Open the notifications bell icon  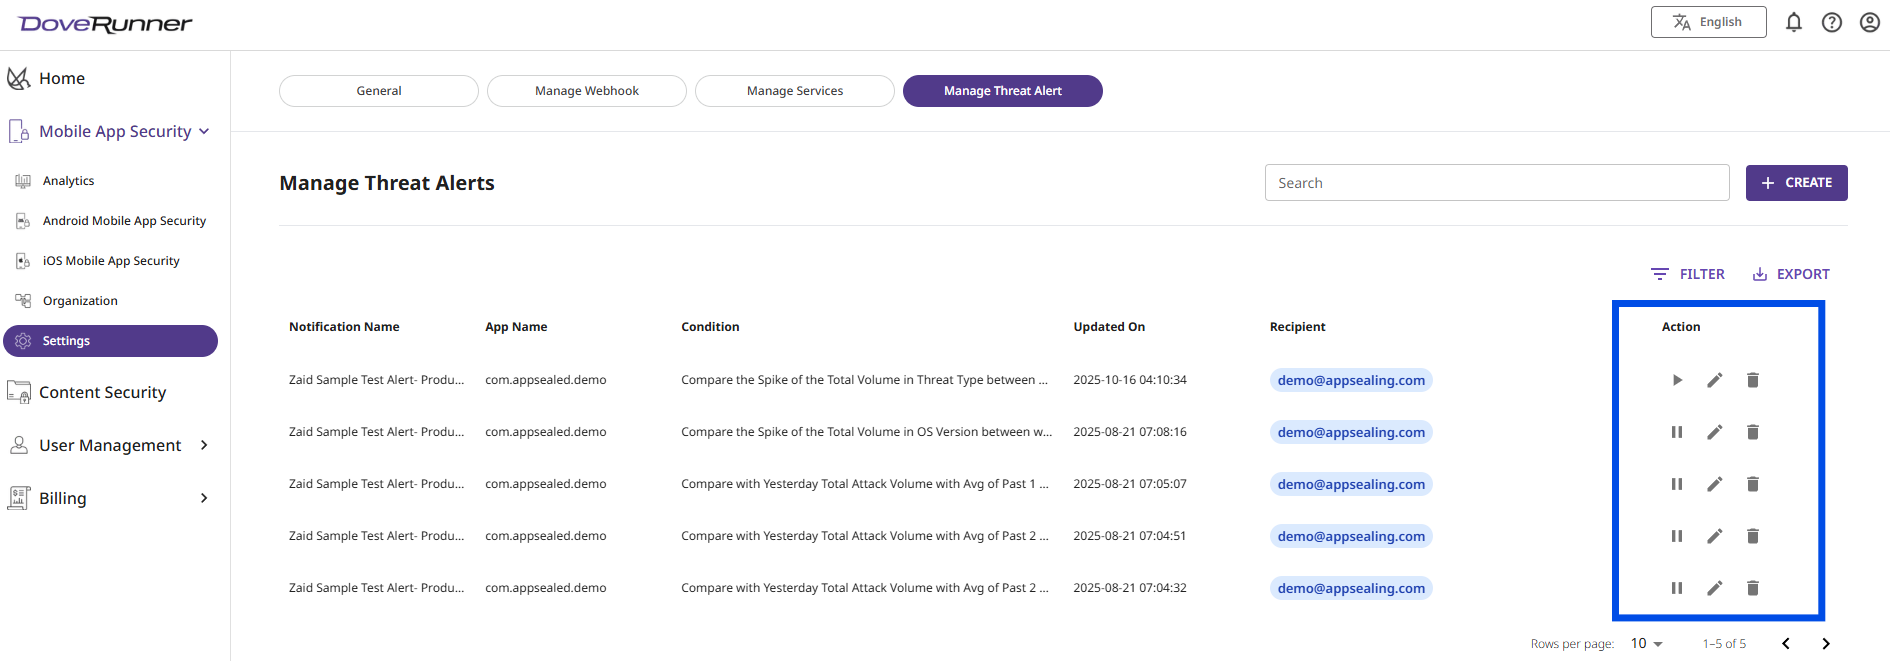click(x=1794, y=22)
